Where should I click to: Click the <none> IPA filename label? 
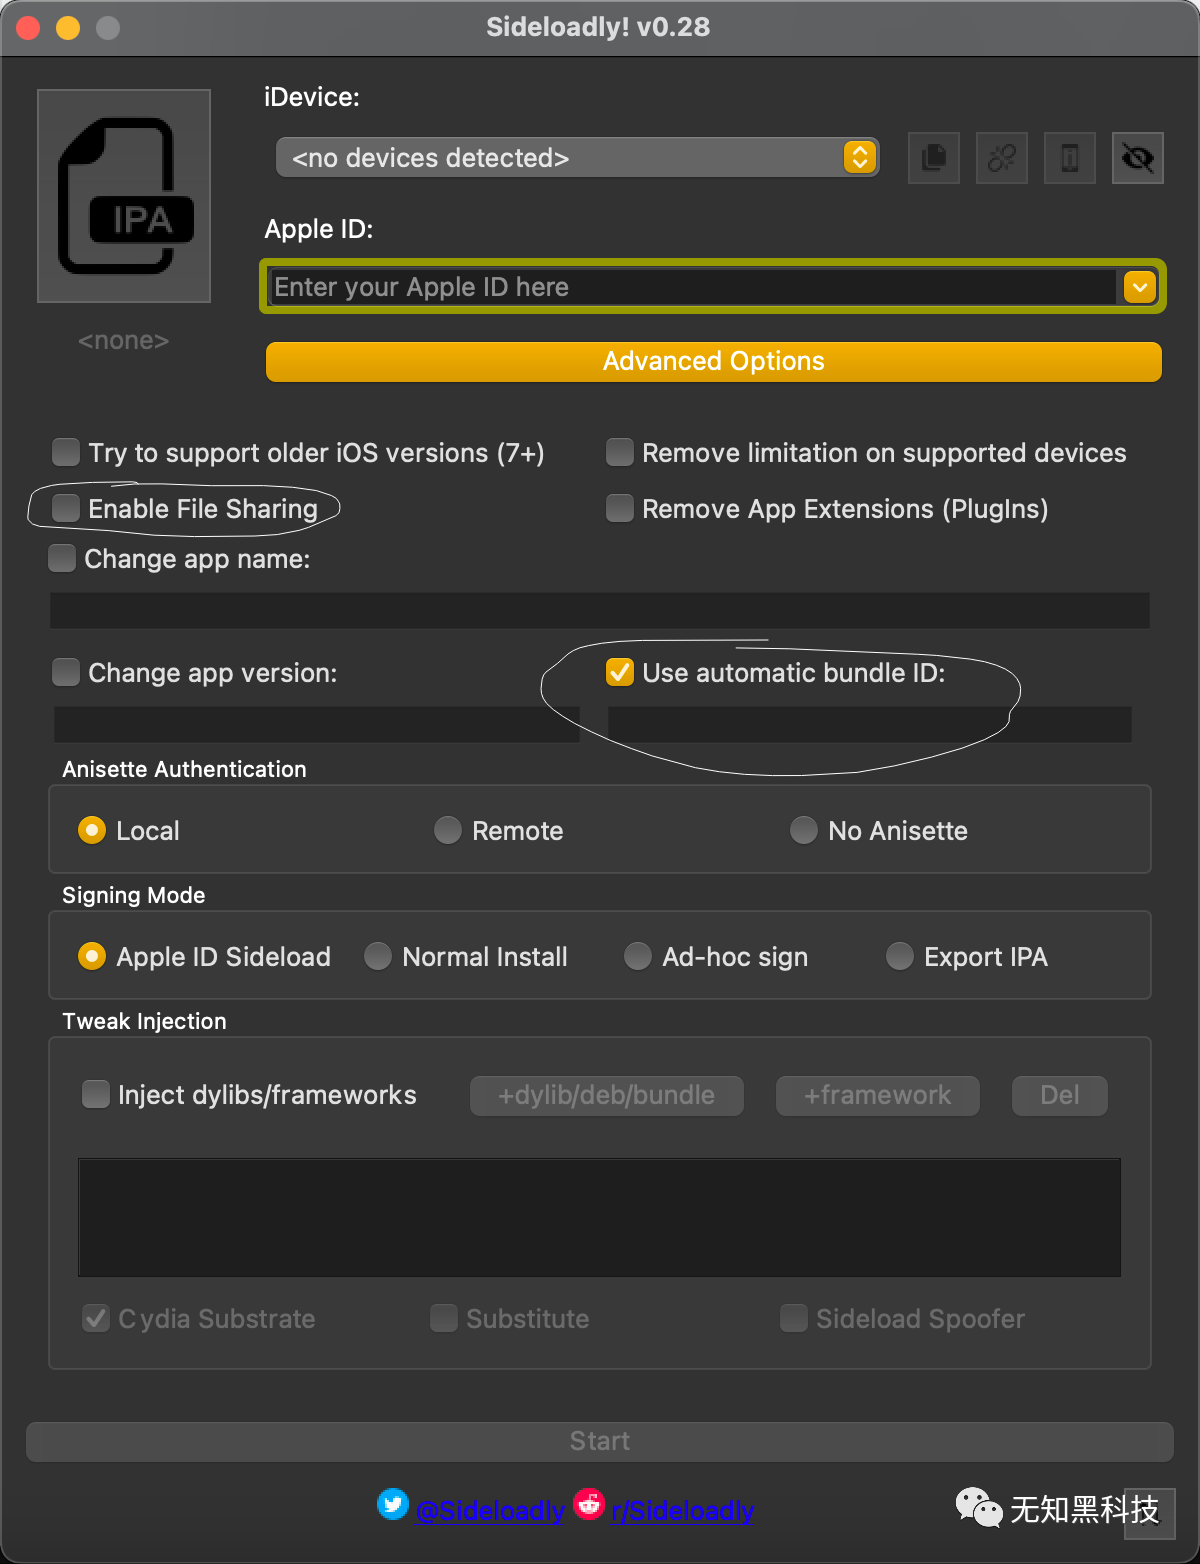click(124, 341)
